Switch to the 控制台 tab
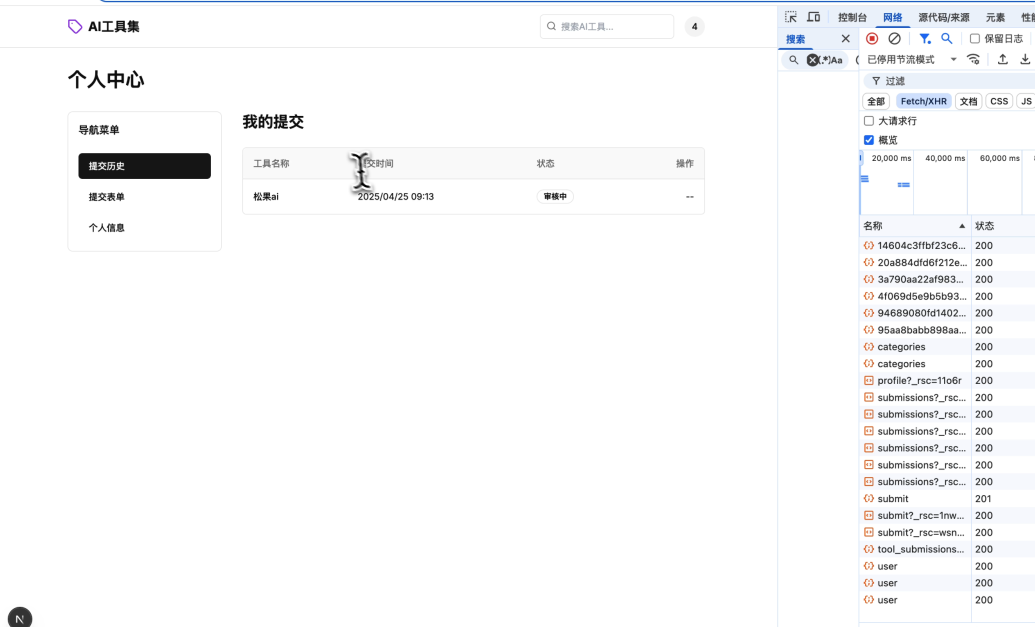The width and height of the screenshot is (1035, 627). [852, 17]
